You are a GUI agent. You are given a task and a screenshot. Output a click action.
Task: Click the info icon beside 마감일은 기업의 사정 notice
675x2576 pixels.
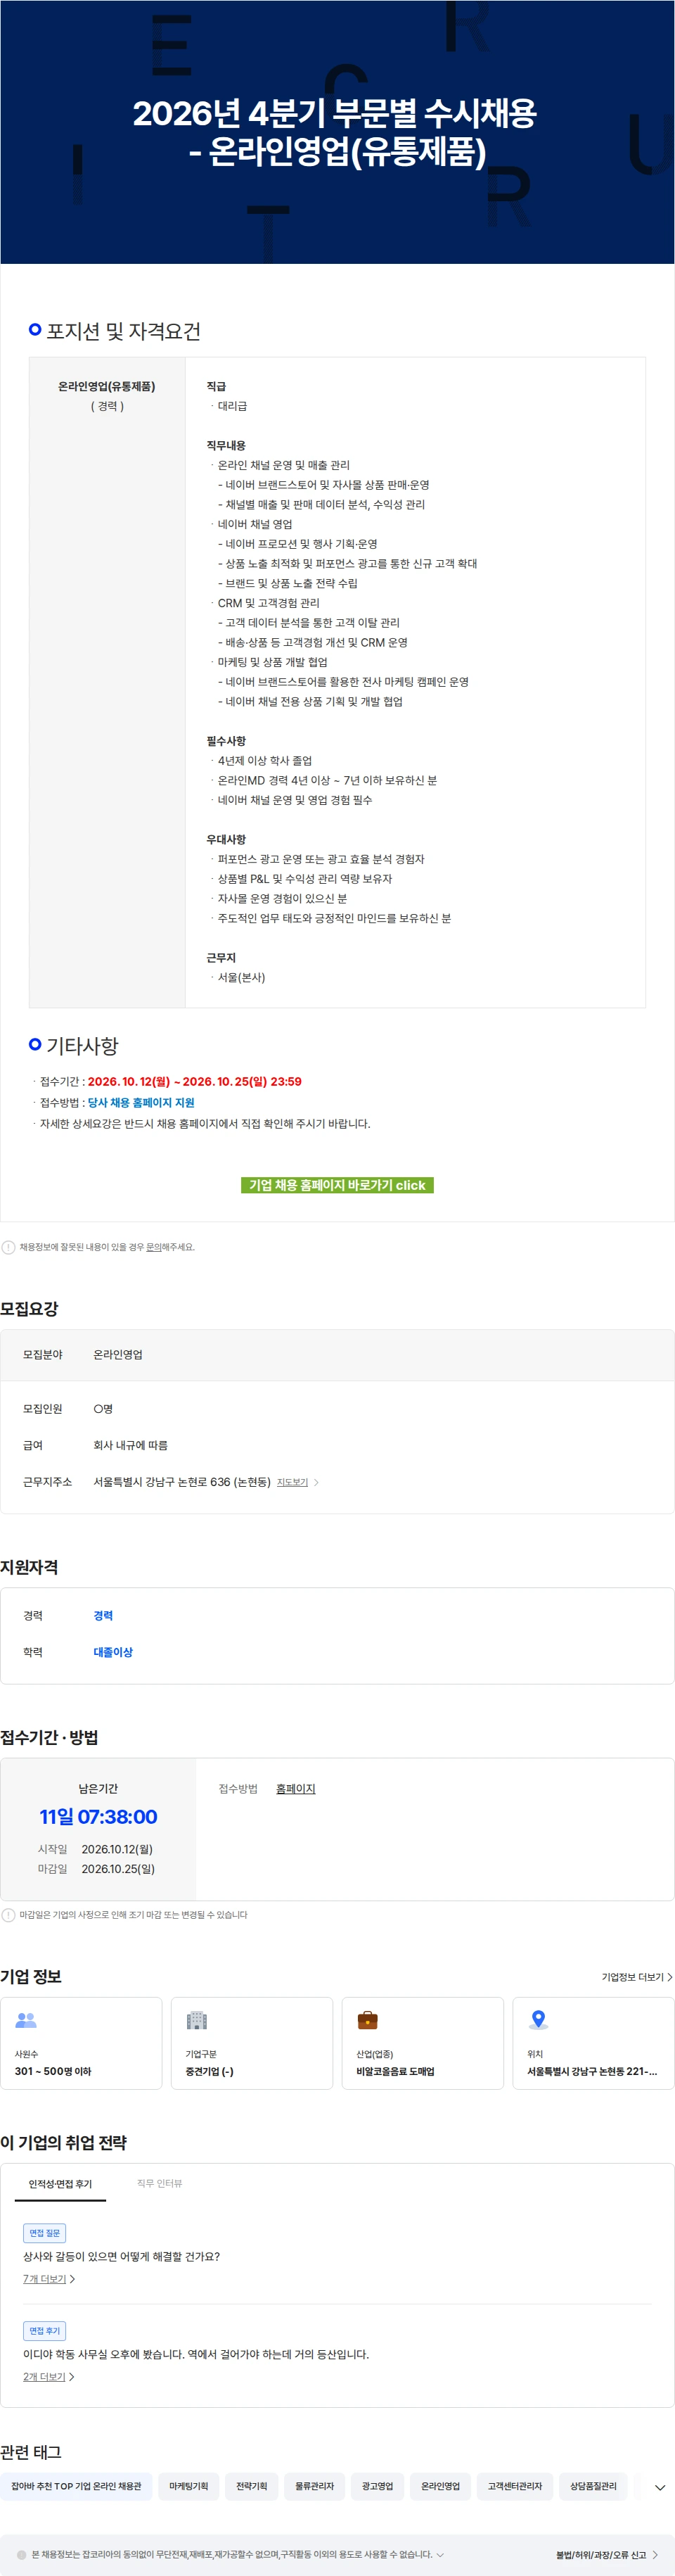(x=8, y=1915)
